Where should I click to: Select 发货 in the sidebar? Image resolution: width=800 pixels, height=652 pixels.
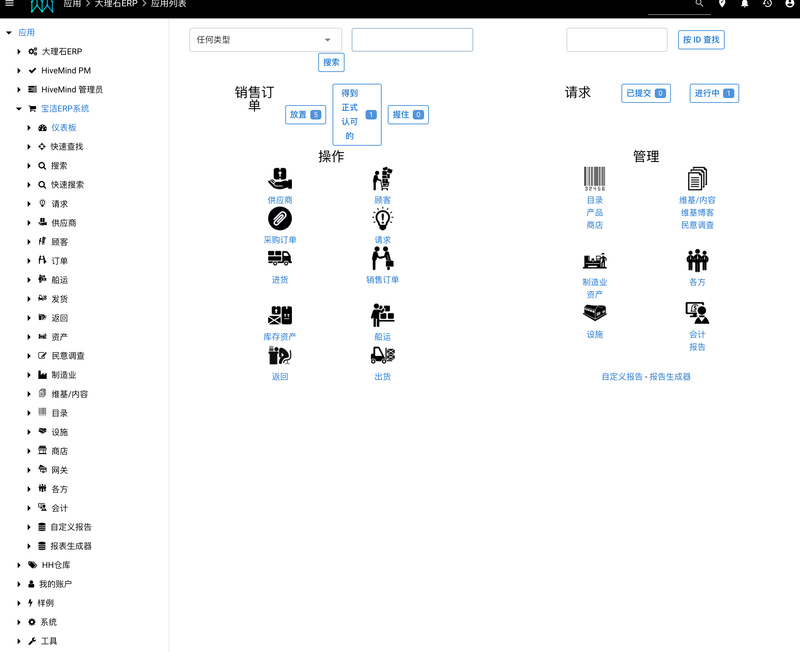60,299
